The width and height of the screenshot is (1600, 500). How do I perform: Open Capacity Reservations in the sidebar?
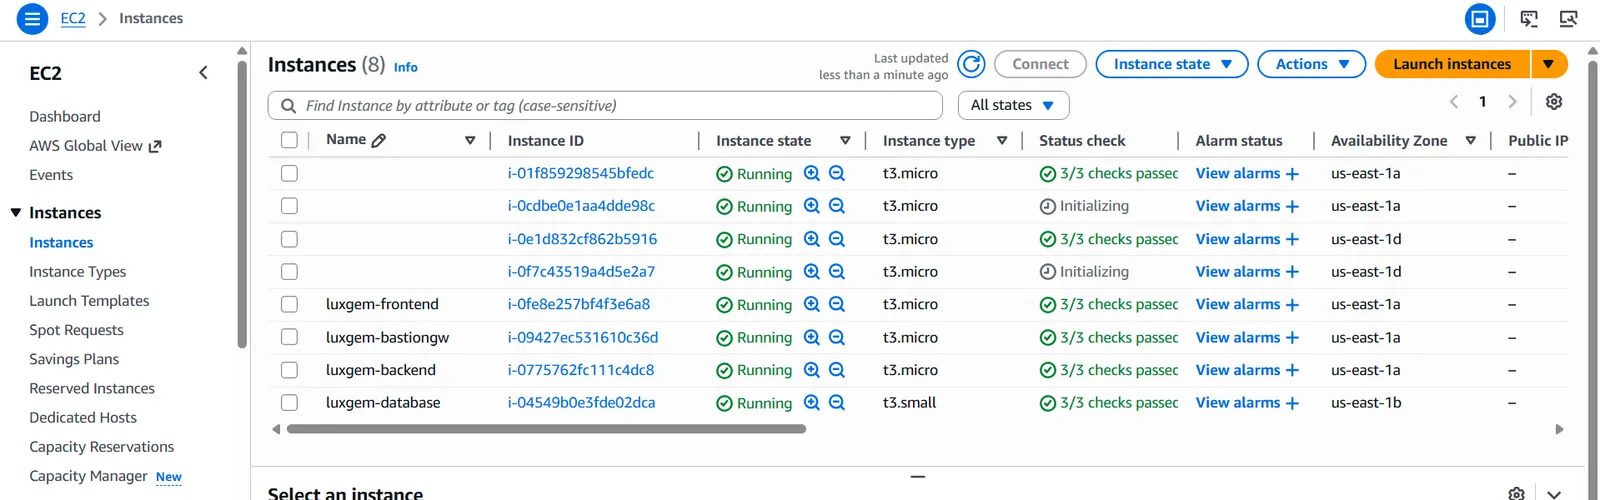[102, 447]
